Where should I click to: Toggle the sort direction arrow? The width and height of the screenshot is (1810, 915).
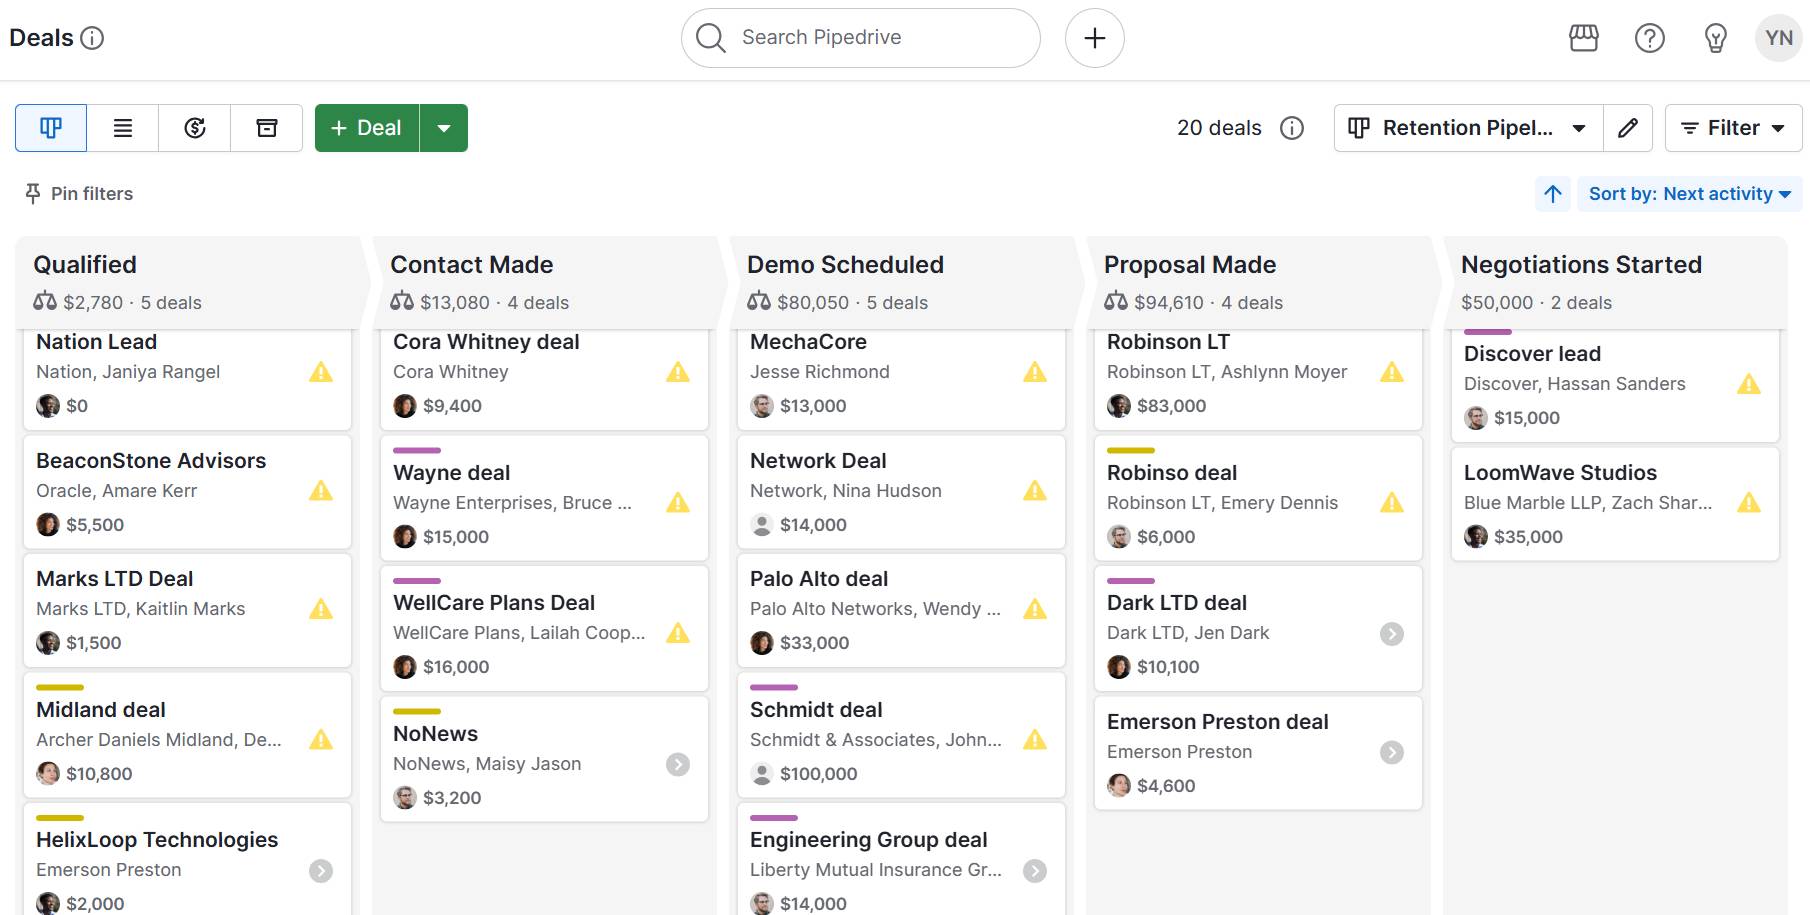coord(1552,194)
